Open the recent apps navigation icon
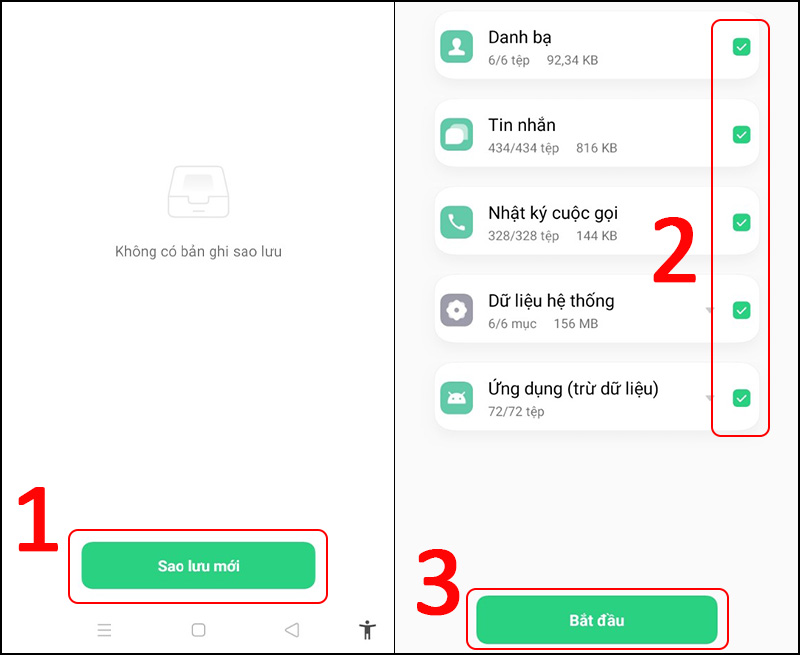The height and width of the screenshot is (655, 800). [x=104, y=630]
